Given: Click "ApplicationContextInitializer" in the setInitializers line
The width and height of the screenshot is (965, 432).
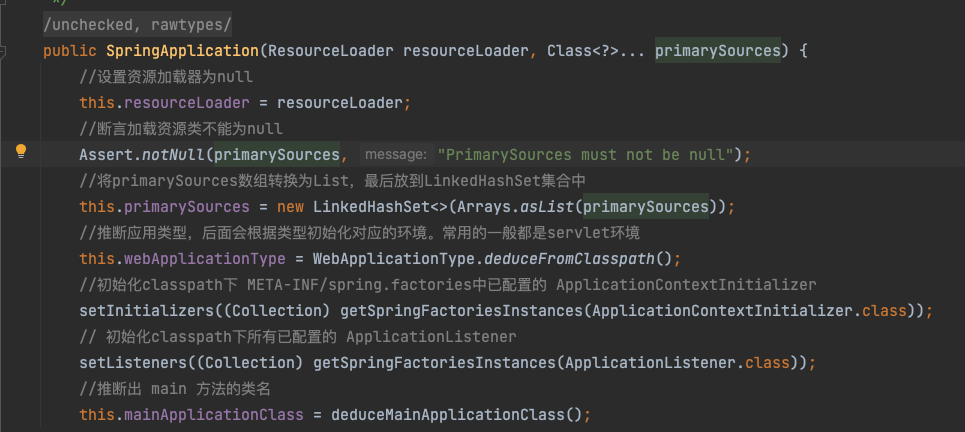Looking at the screenshot, I should click(x=721, y=311).
